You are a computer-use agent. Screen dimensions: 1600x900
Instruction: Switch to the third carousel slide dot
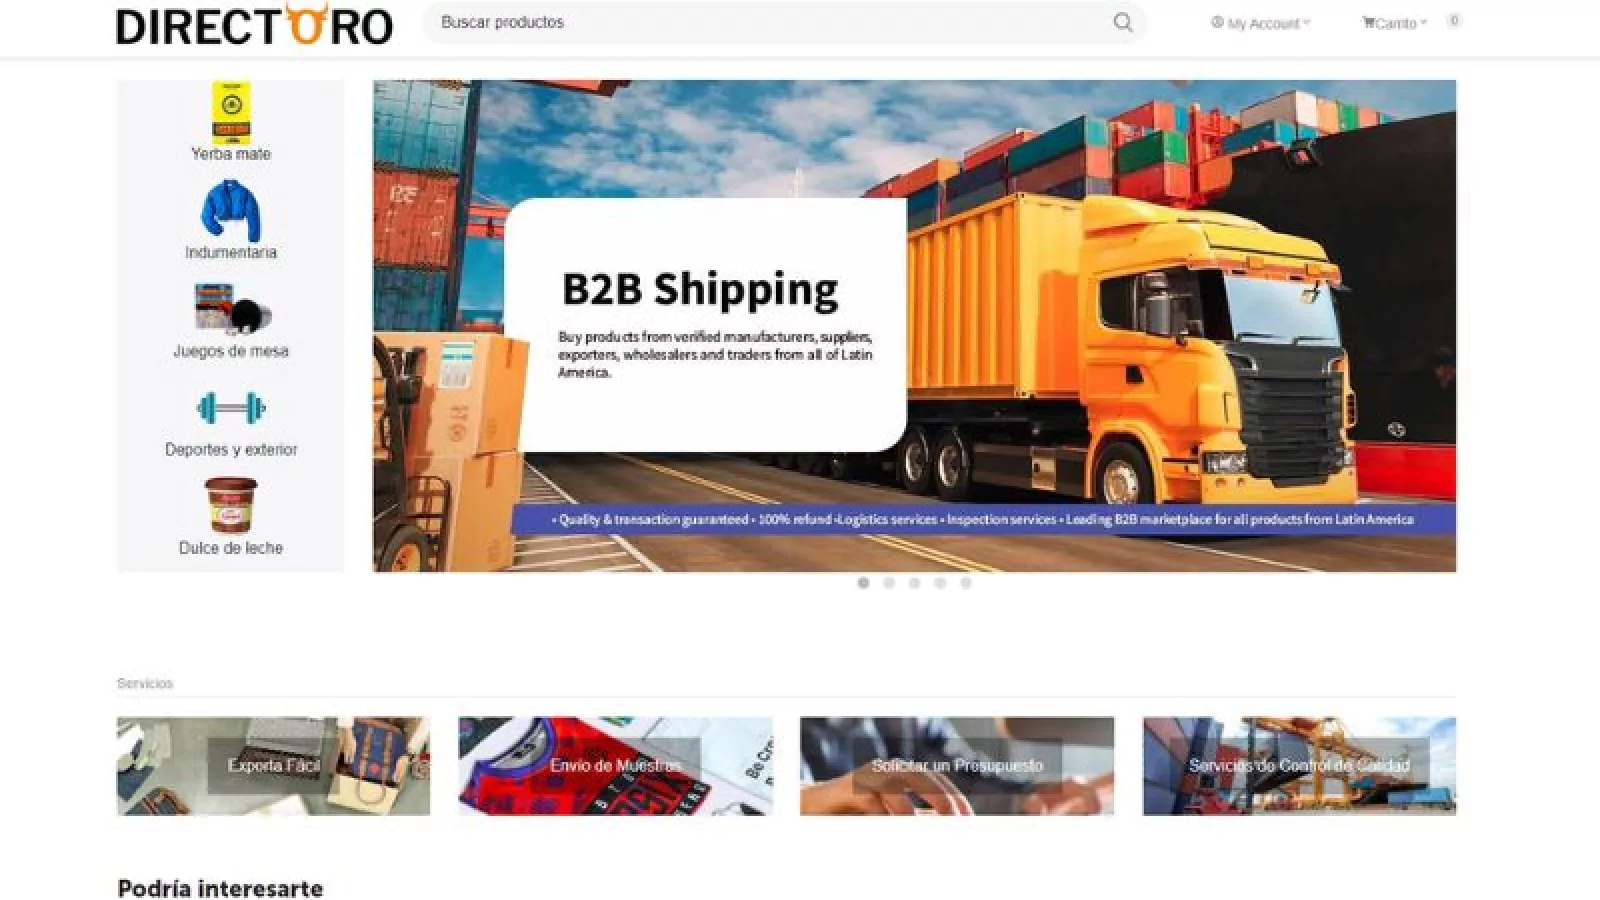914,583
